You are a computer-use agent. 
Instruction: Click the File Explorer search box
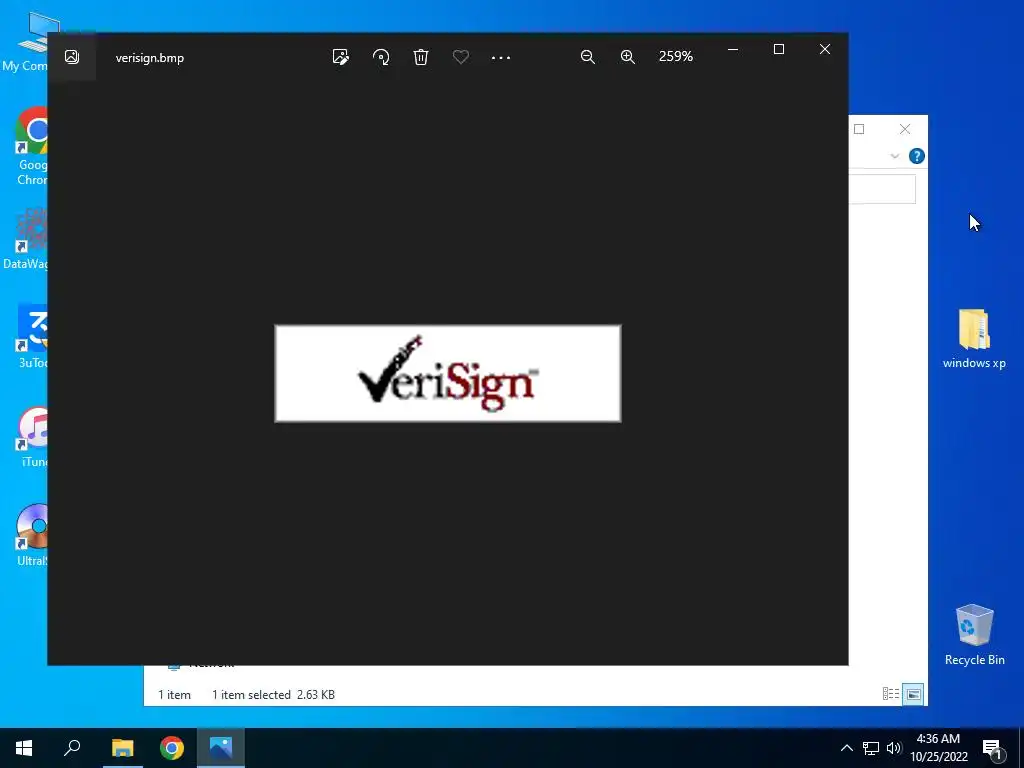(882, 189)
